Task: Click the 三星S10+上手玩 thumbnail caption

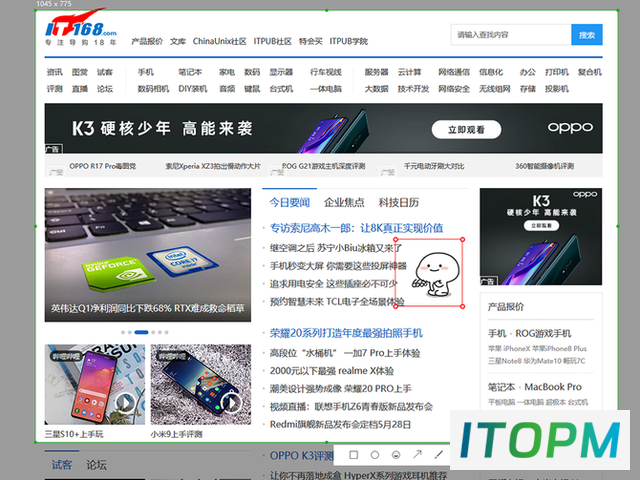Action: tap(74, 434)
